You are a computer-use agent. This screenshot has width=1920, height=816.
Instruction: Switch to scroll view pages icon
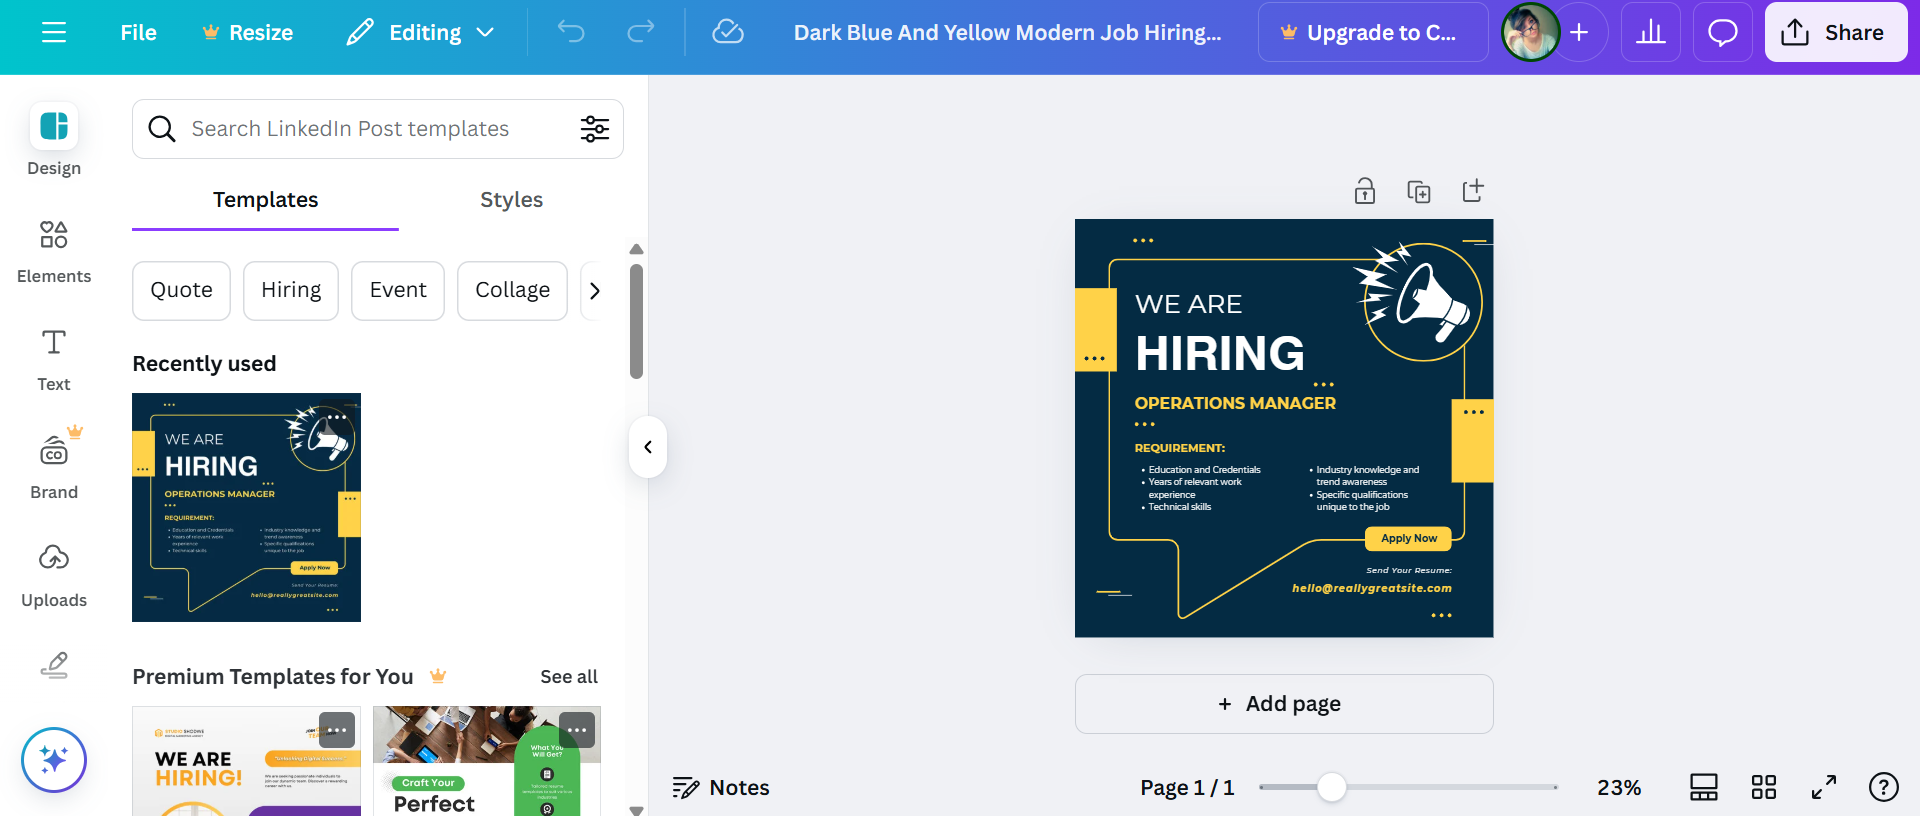(1704, 788)
